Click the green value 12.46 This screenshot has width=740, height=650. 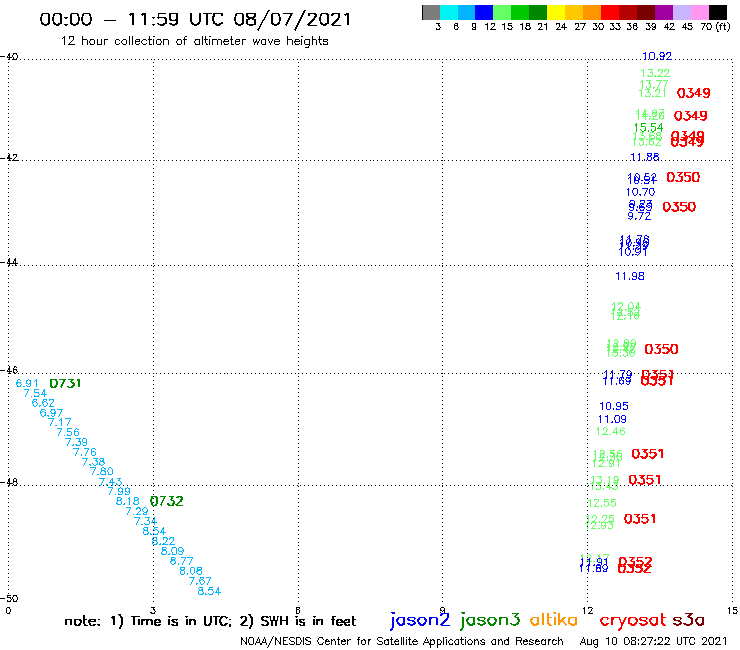click(x=611, y=431)
